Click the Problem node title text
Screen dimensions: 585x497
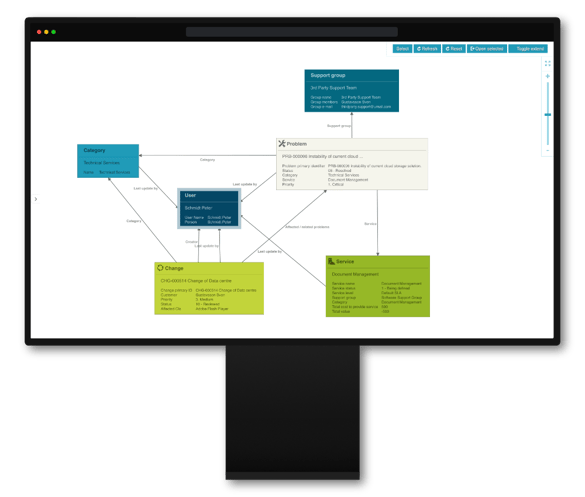coord(297,144)
